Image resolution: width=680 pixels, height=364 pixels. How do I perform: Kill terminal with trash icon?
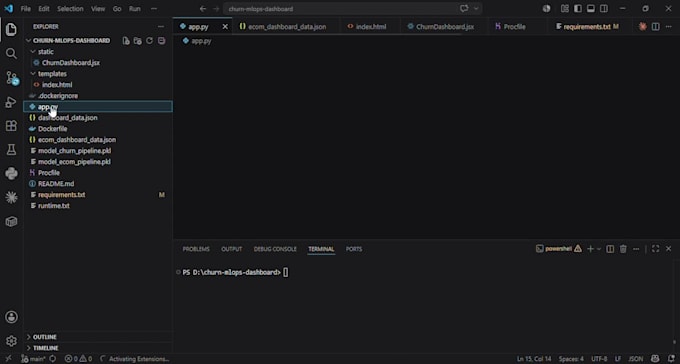pyautogui.click(x=623, y=249)
